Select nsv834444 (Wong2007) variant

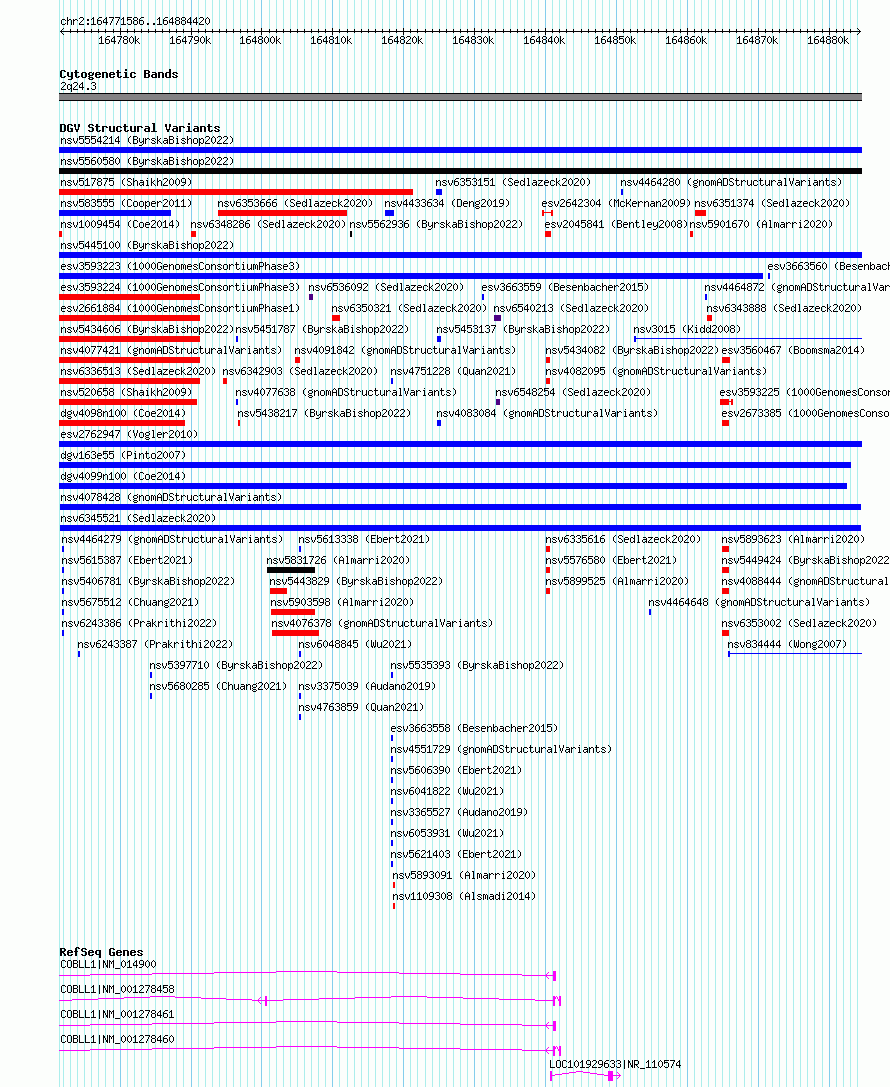click(x=787, y=644)
